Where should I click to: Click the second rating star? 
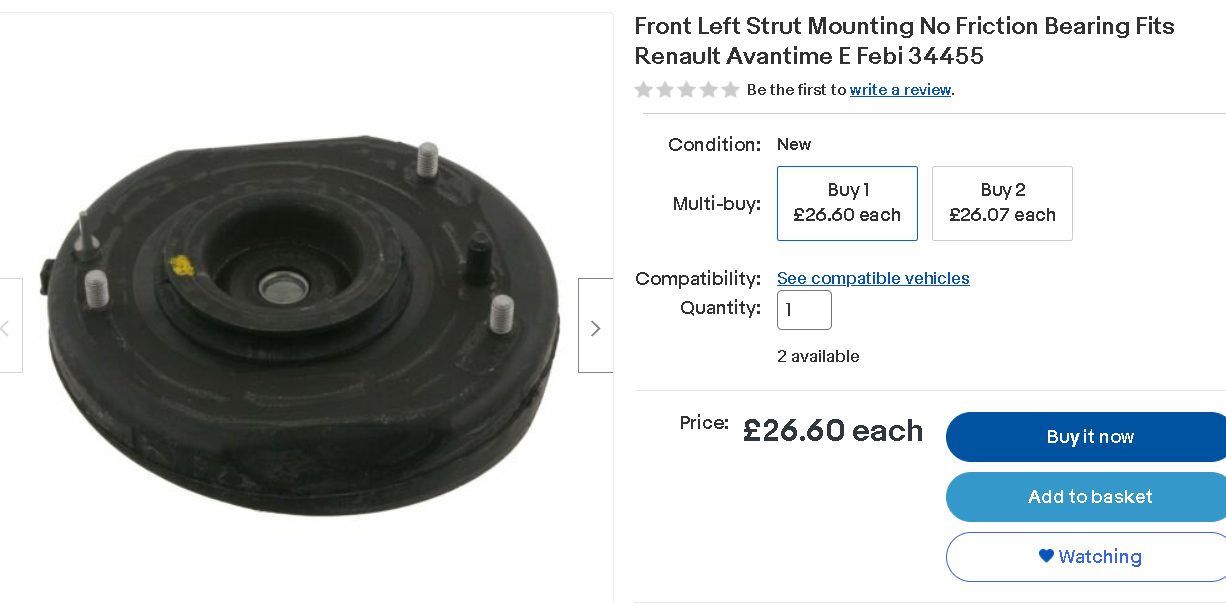click(665, 90)
